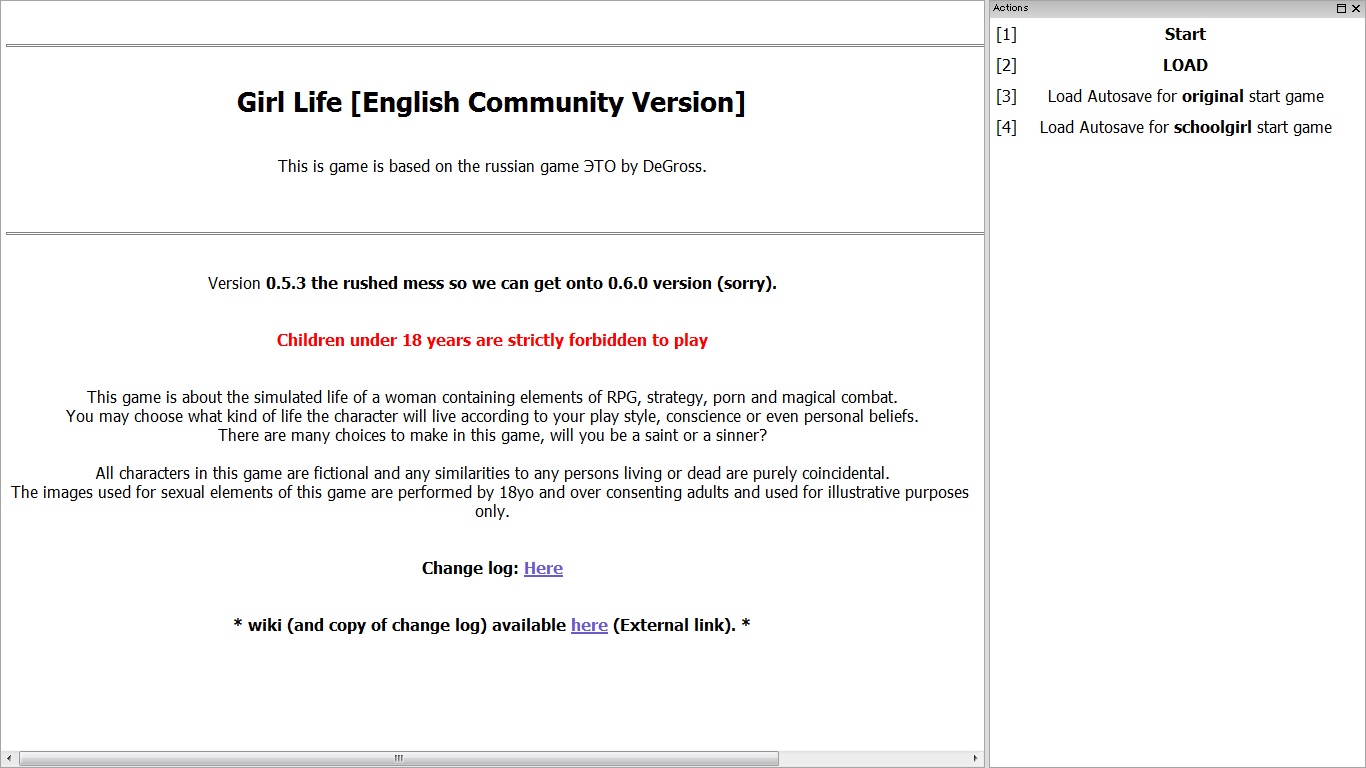Click the [3] shortcut number
Image resolution: width=1366 pixels, height=768 pixels.
[1006, 96]
